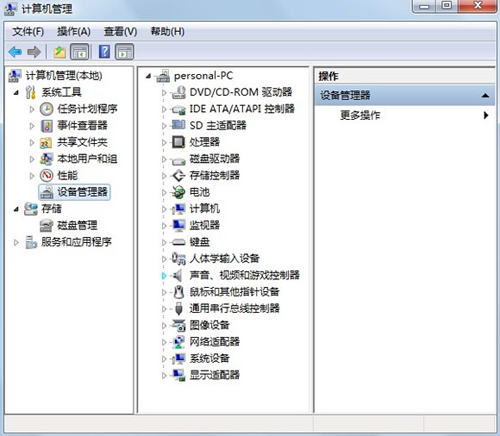500x436 pixels.
Task: Click the SD 主适配器 icon
Action: (x=179, y=125)
